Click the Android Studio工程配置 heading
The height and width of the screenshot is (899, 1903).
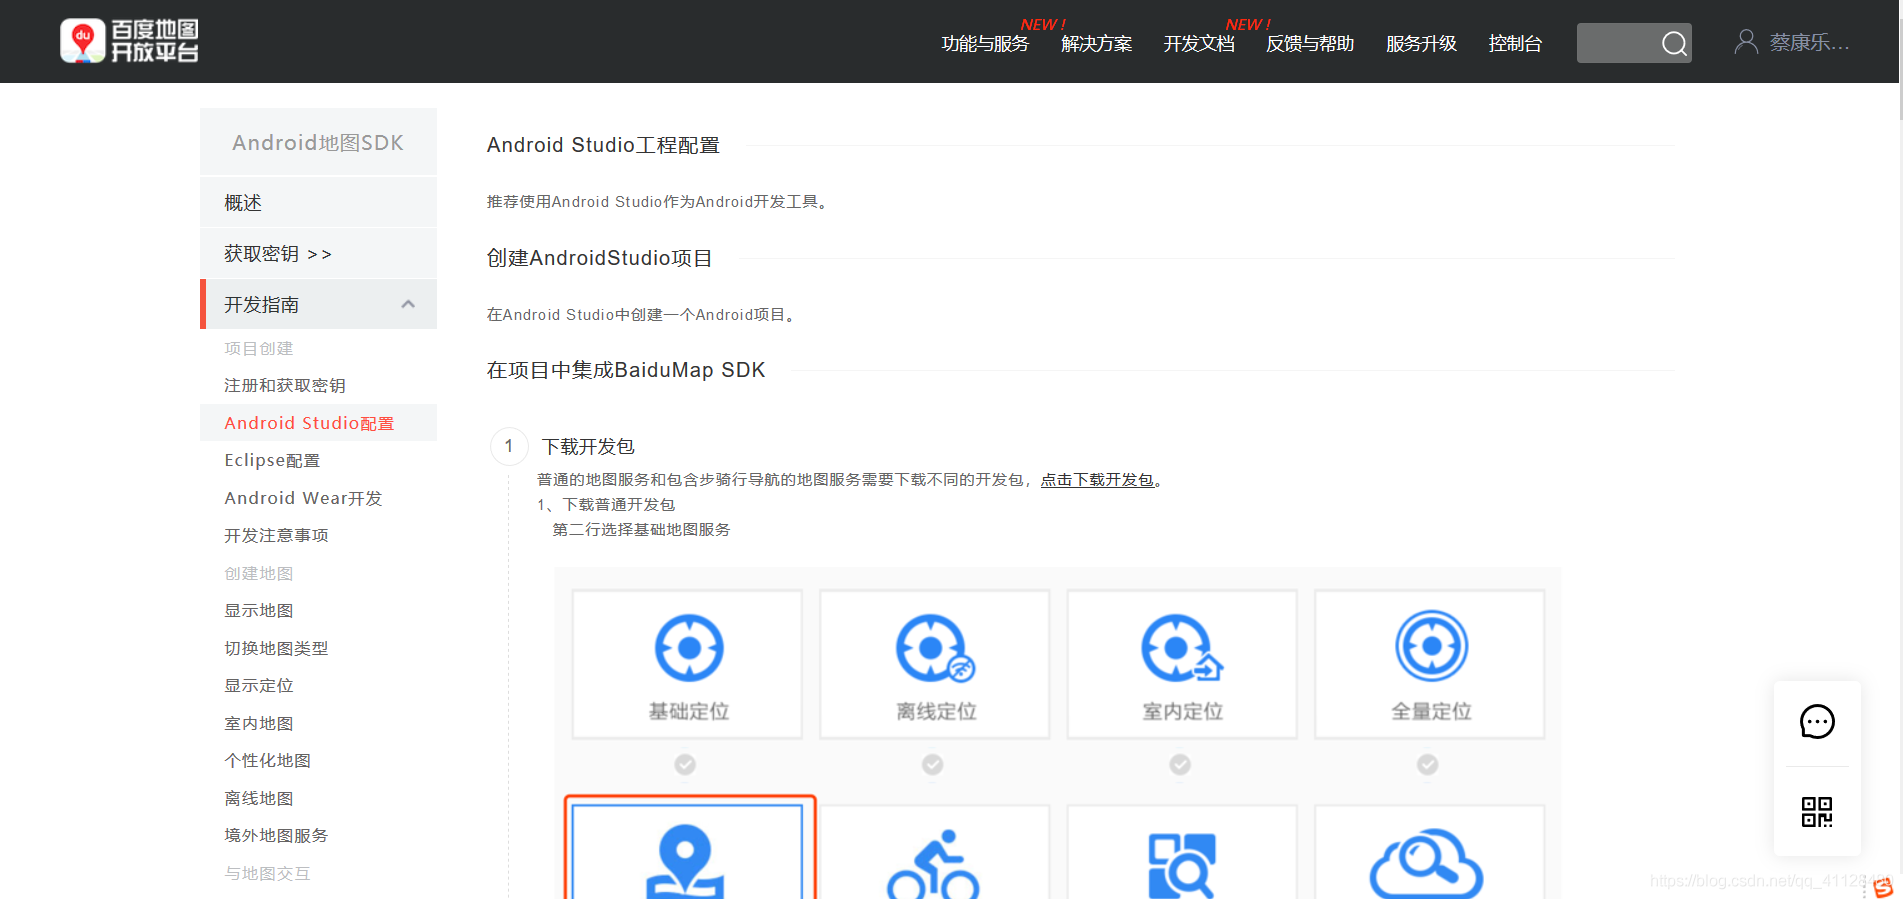(x=603, y=145)
